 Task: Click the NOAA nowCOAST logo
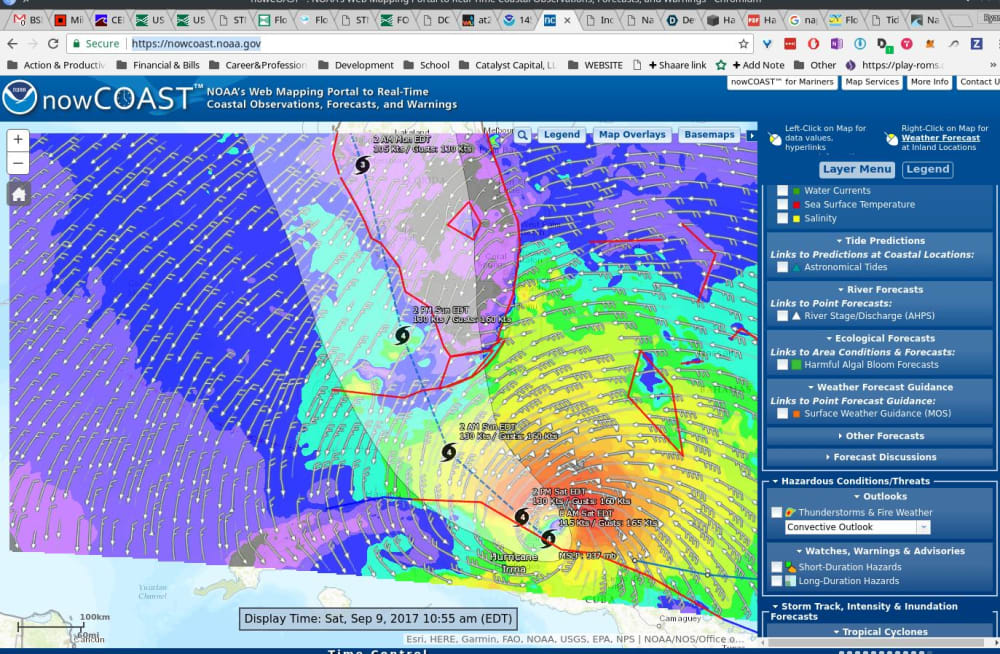coord(20,98)
